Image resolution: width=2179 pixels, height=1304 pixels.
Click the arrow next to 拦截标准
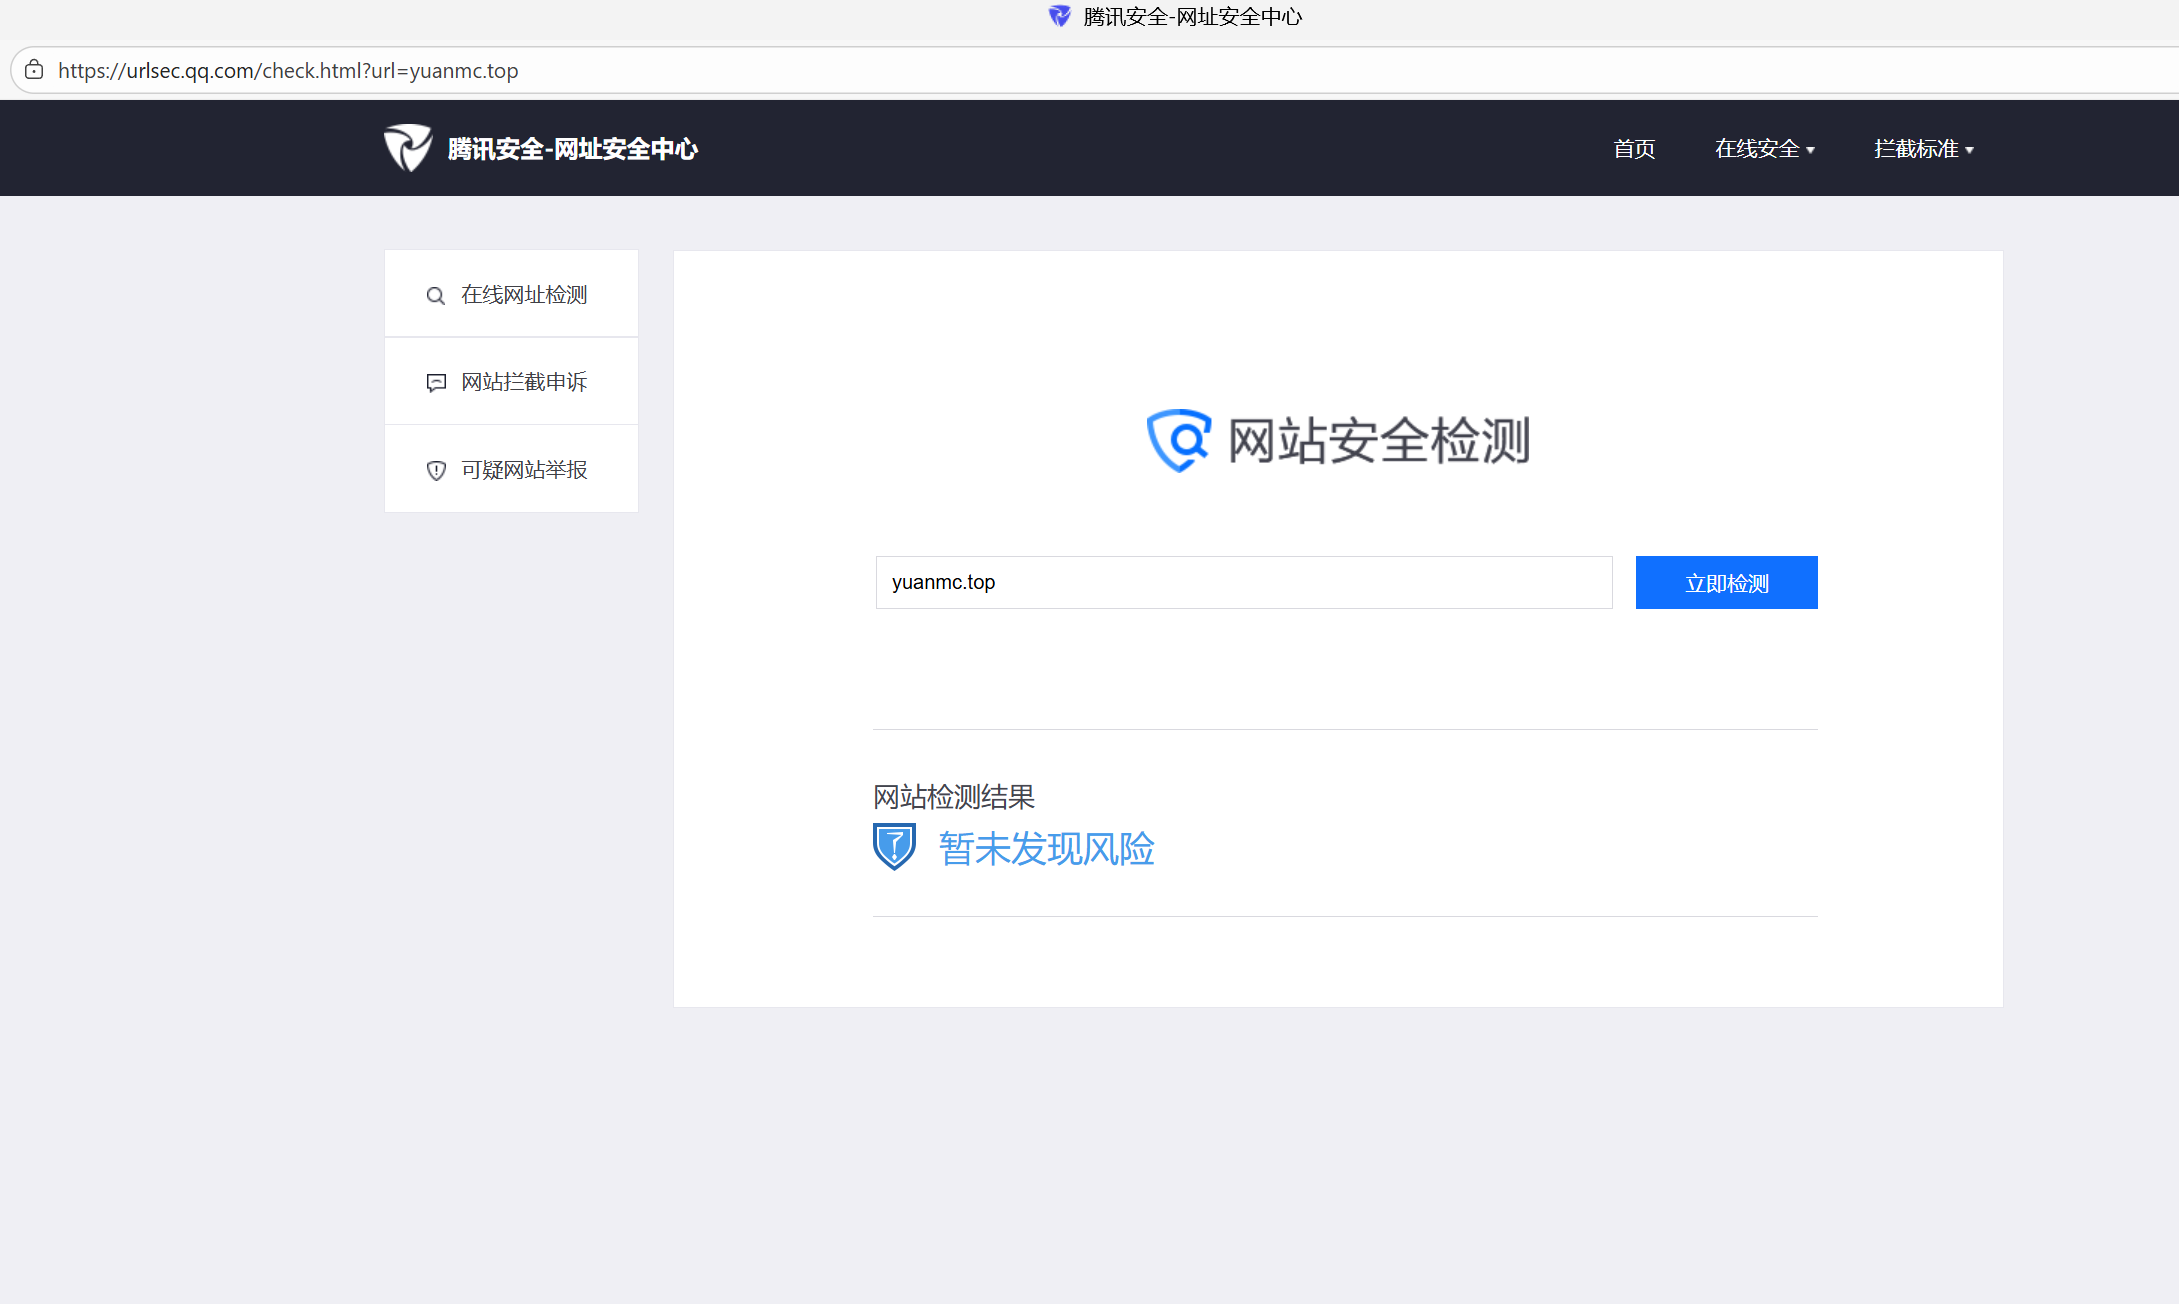click(x=1969, y=150)
